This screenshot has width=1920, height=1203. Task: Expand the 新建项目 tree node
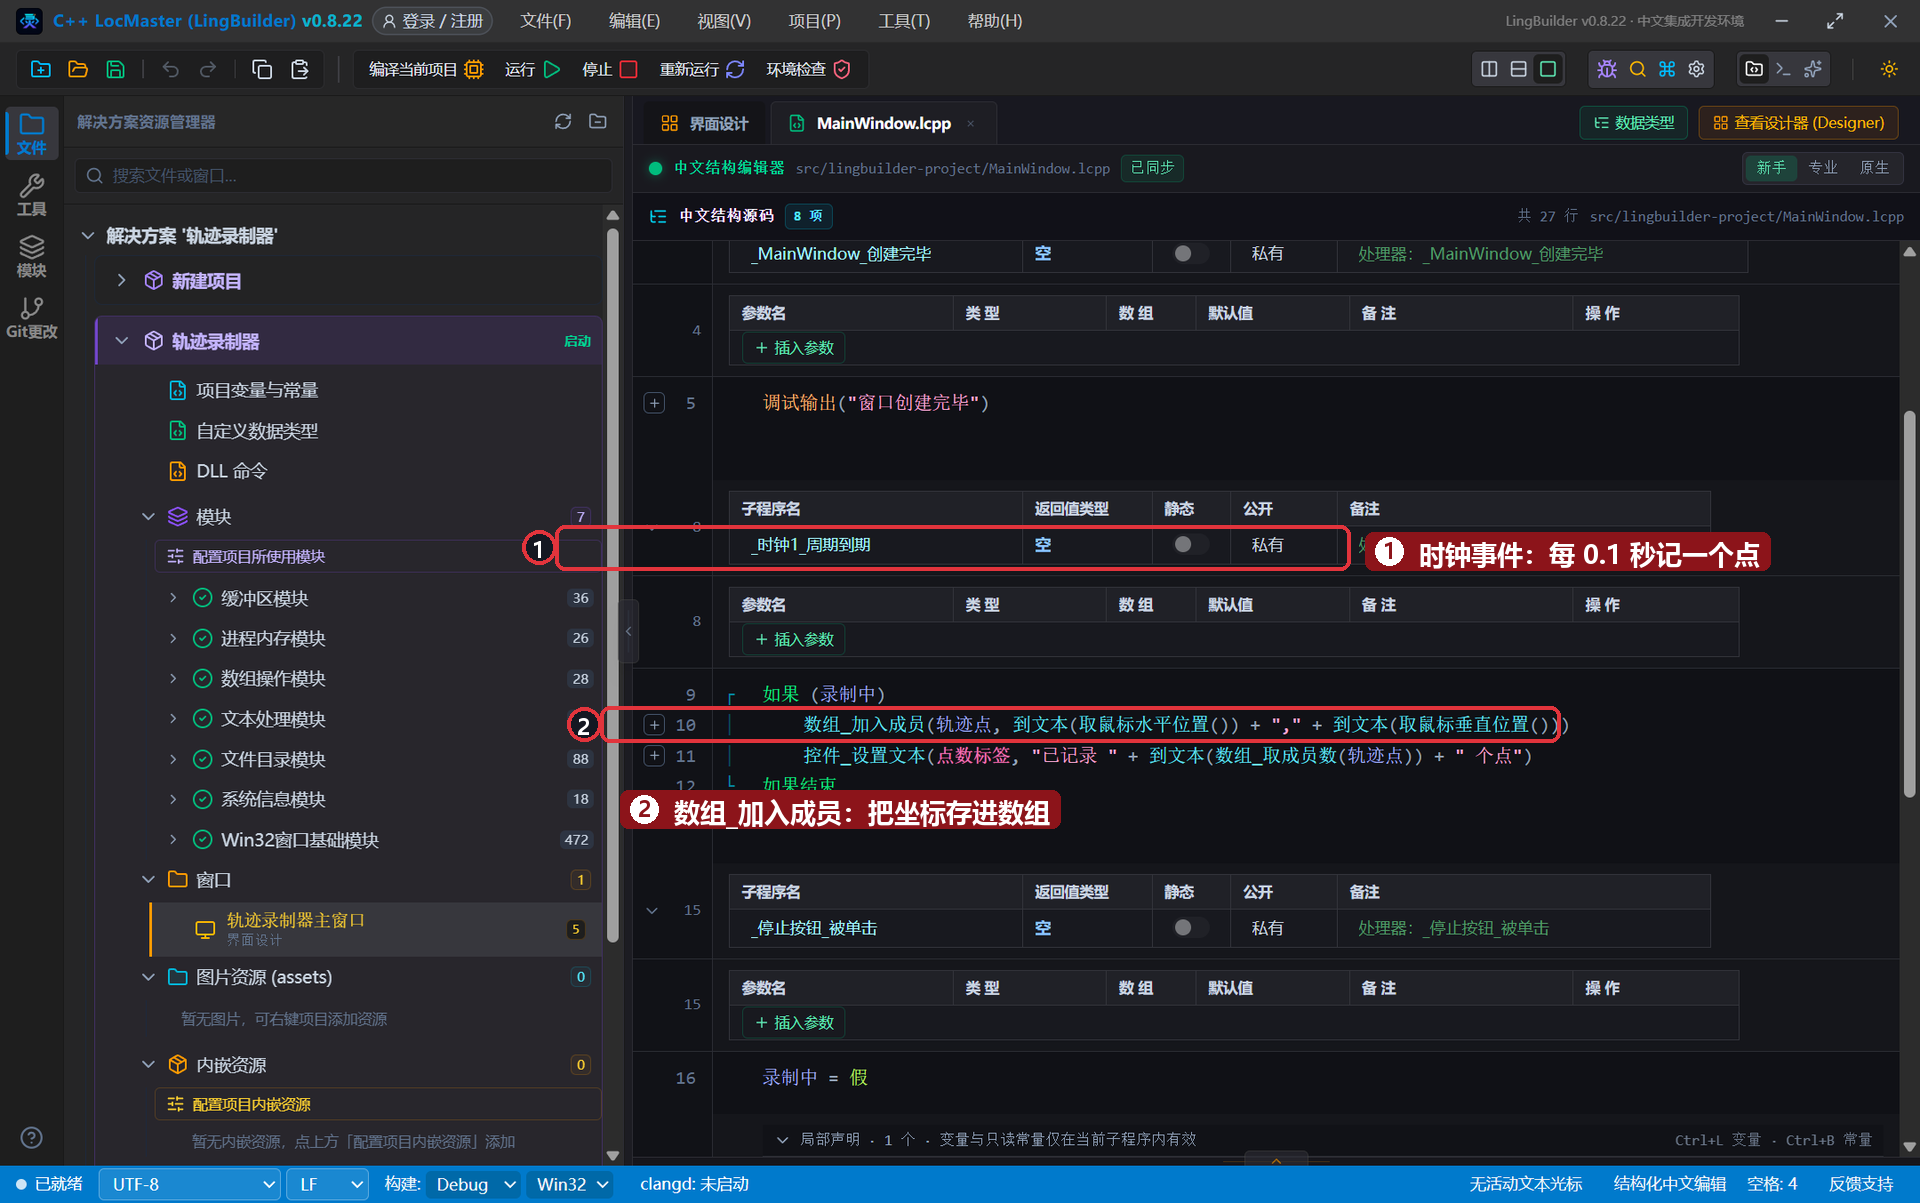pyautogui.click(x=122, y=280)
